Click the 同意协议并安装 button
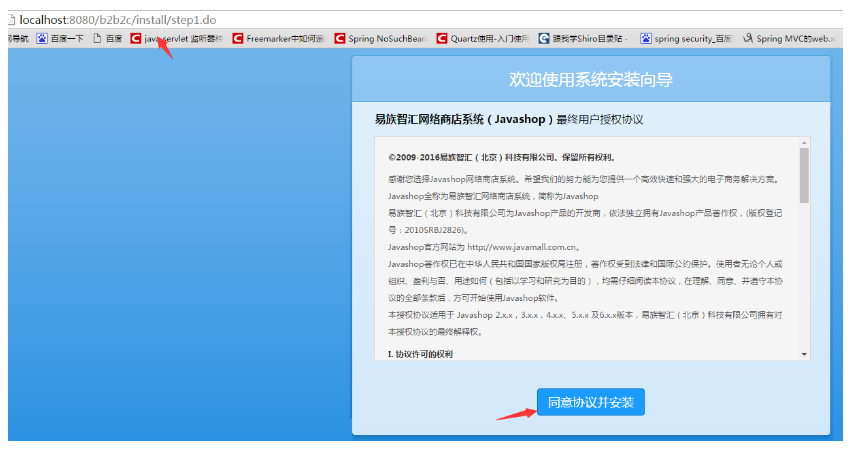The image size is (852, 451). click(x=590, y=403)
